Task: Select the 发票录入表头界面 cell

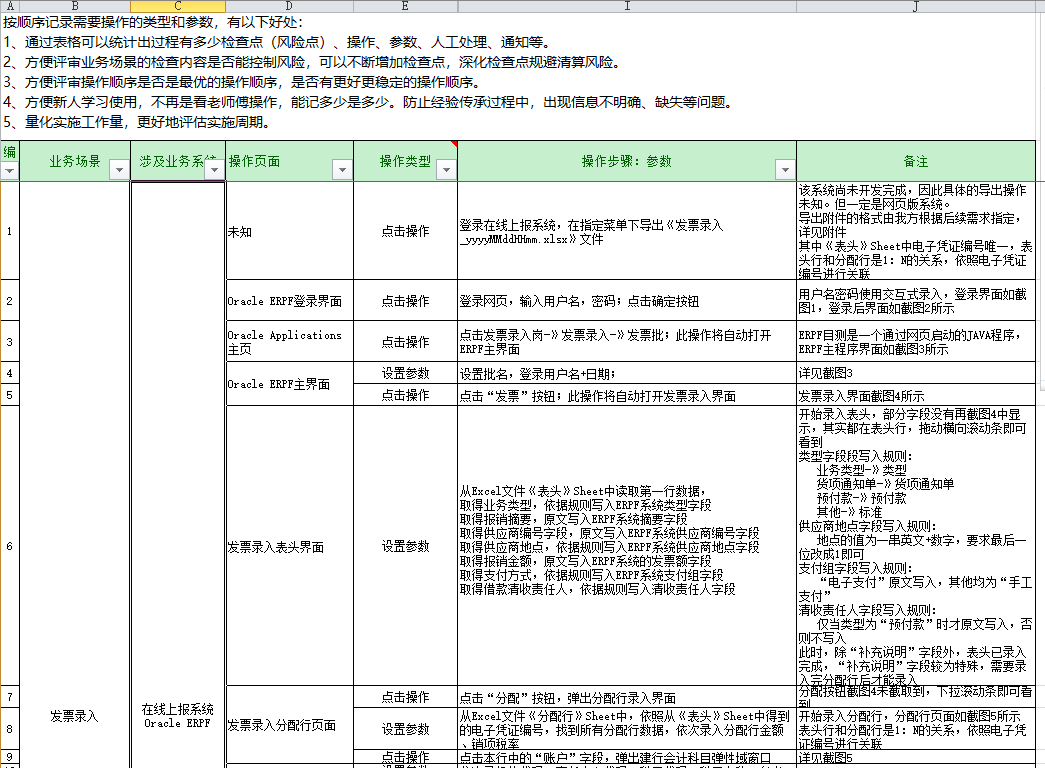Action: point(289,547)
